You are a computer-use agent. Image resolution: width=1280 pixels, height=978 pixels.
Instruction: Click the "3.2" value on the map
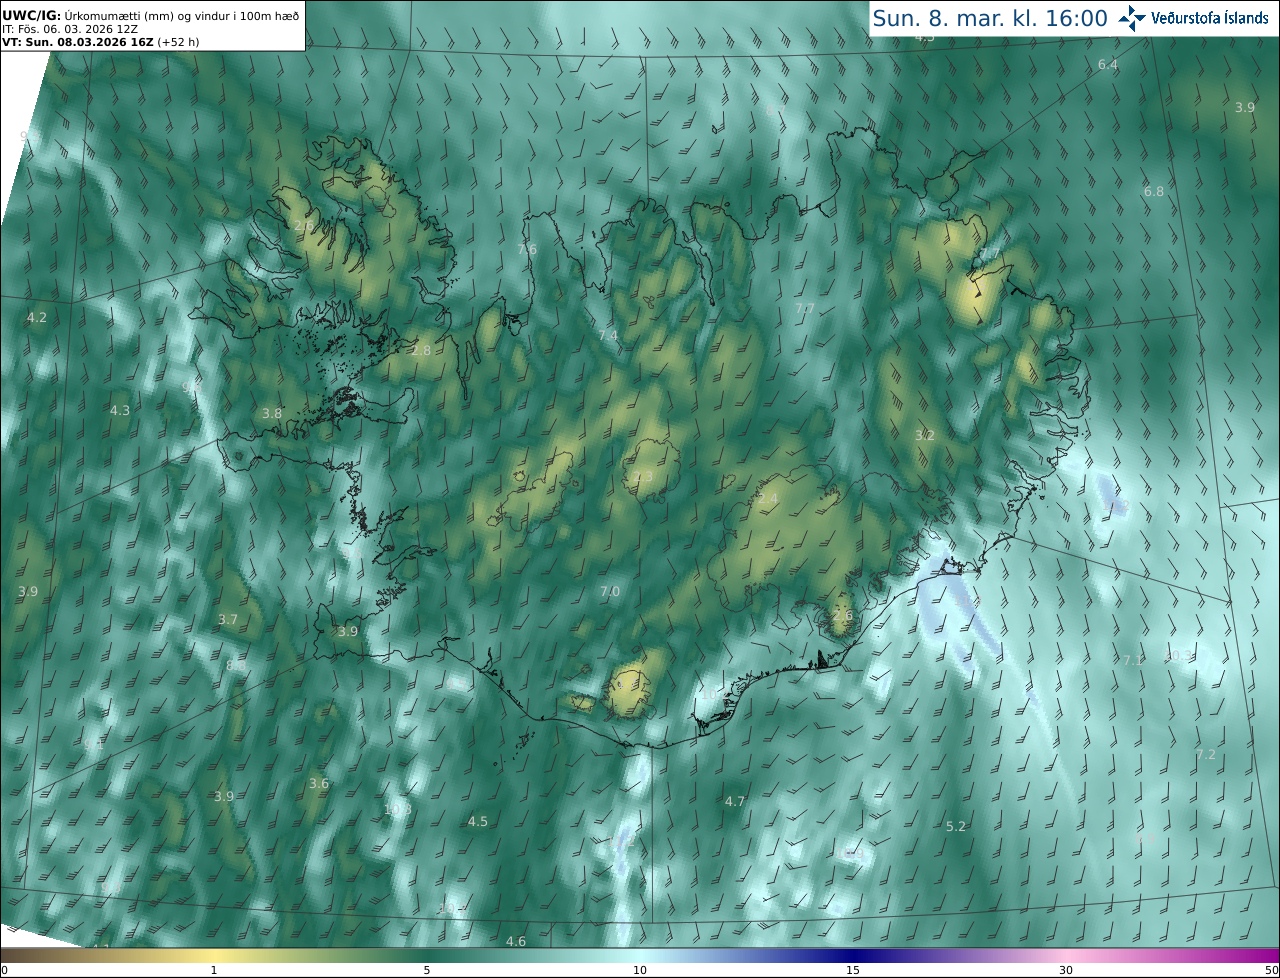(x=925, y=435)
